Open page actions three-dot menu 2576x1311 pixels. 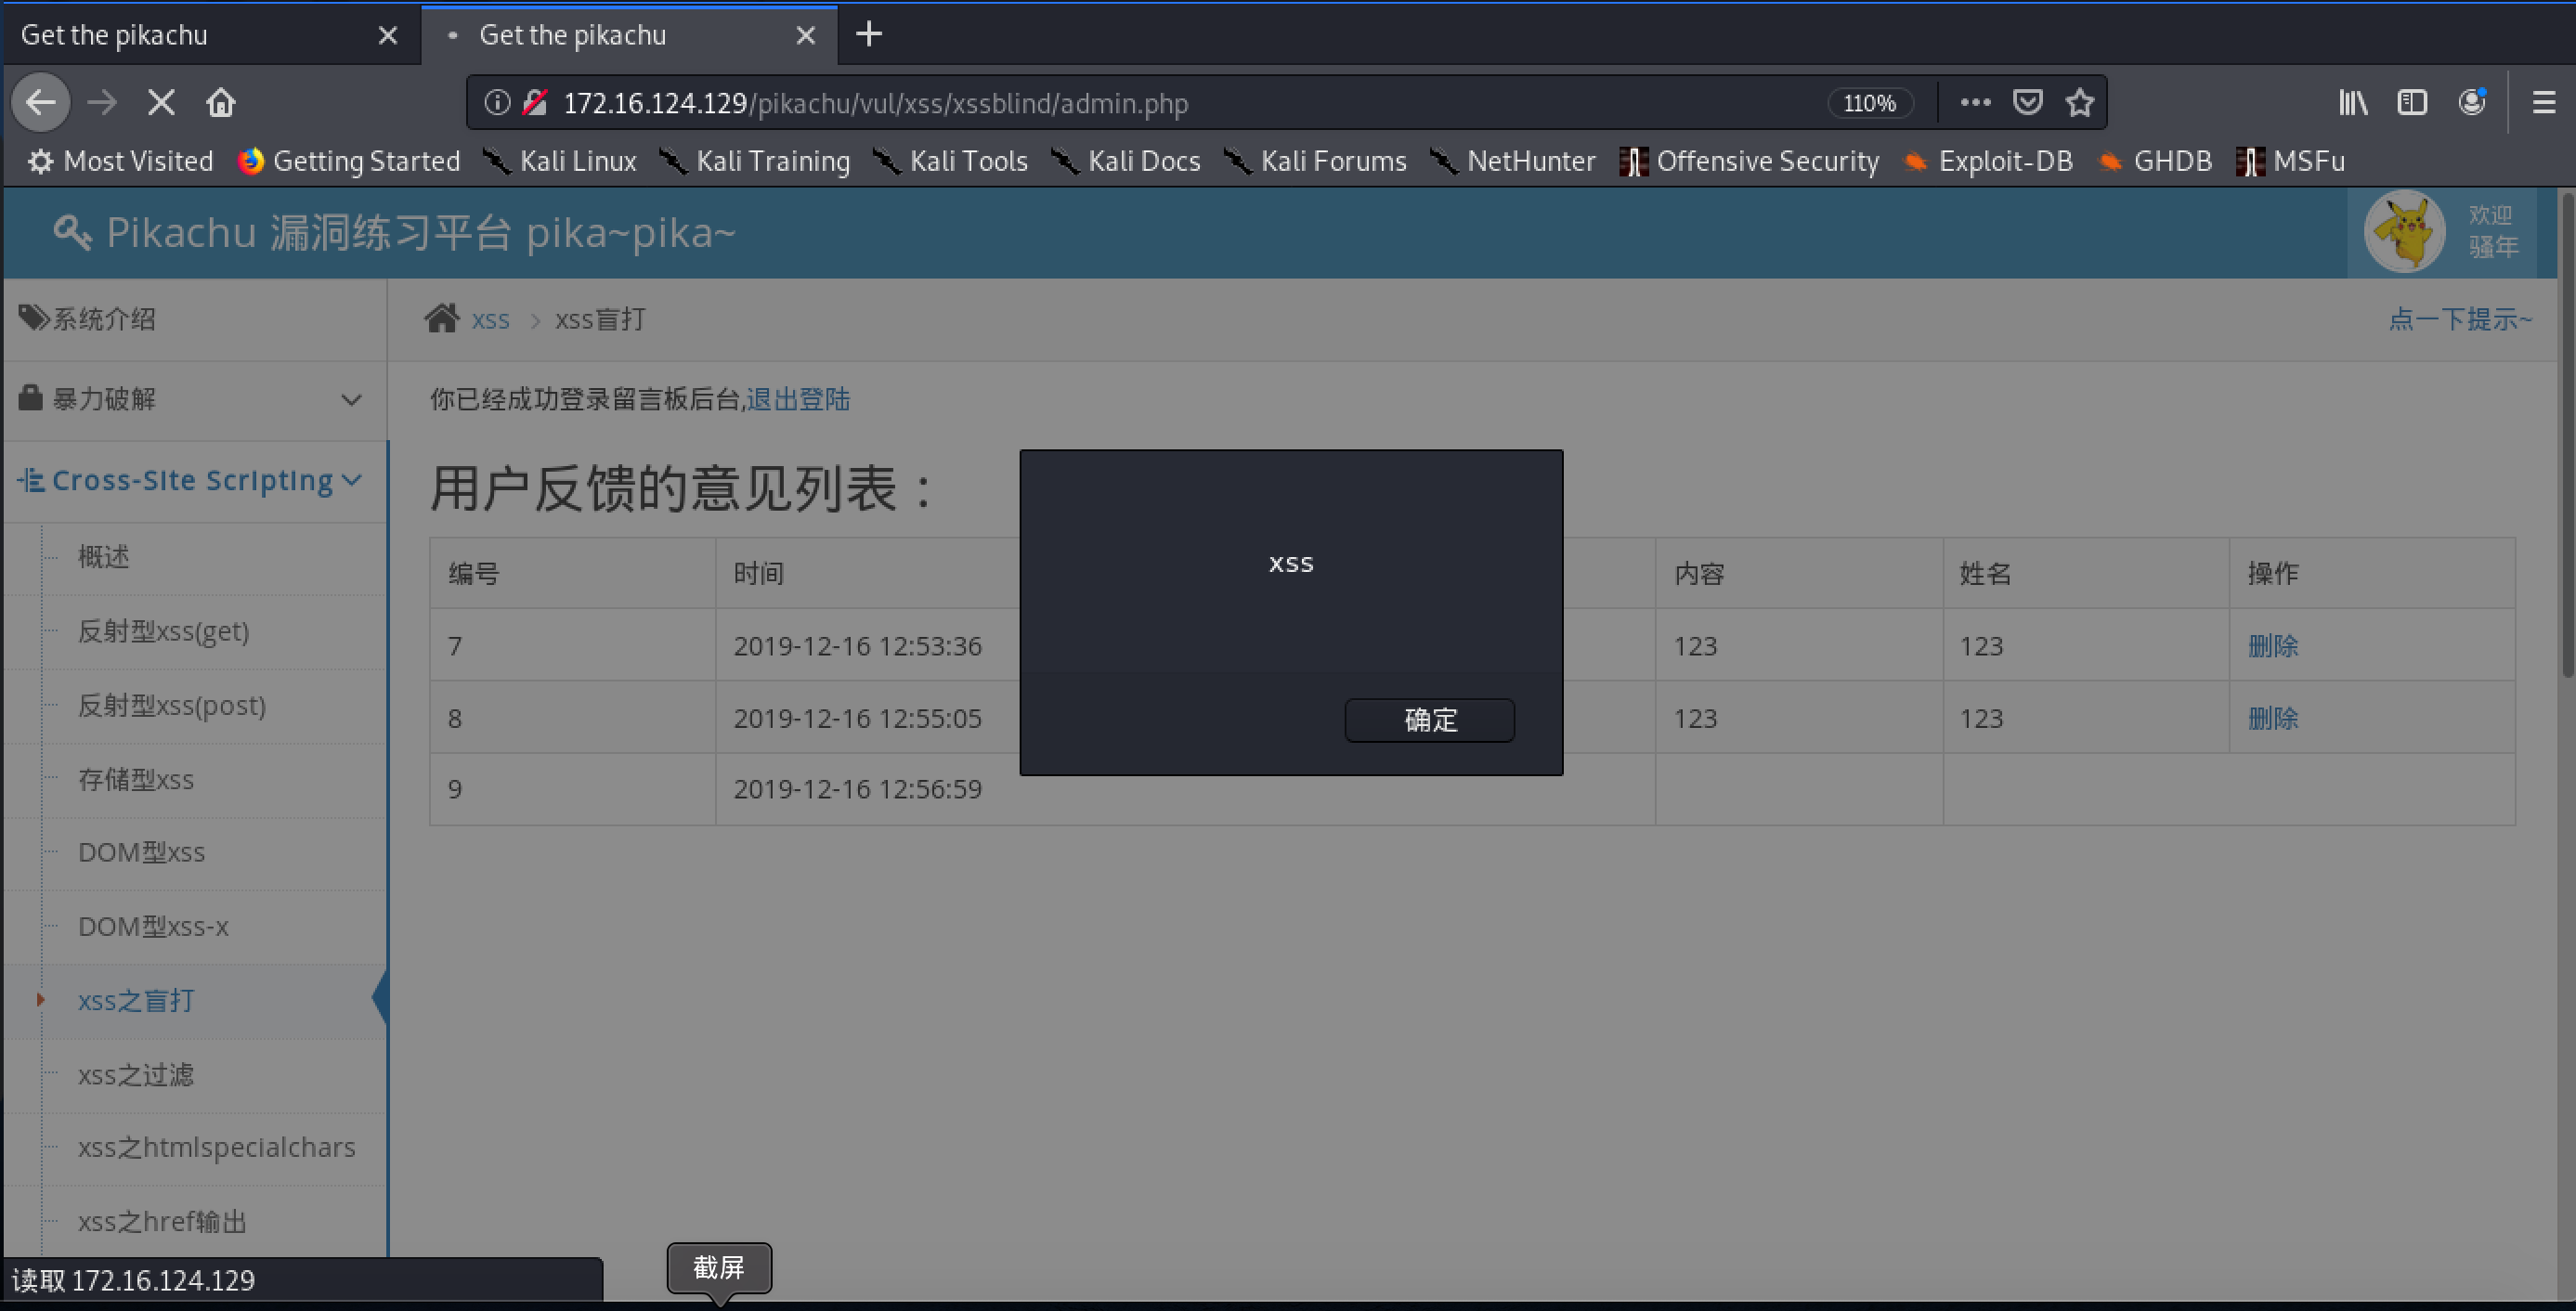1975,103
